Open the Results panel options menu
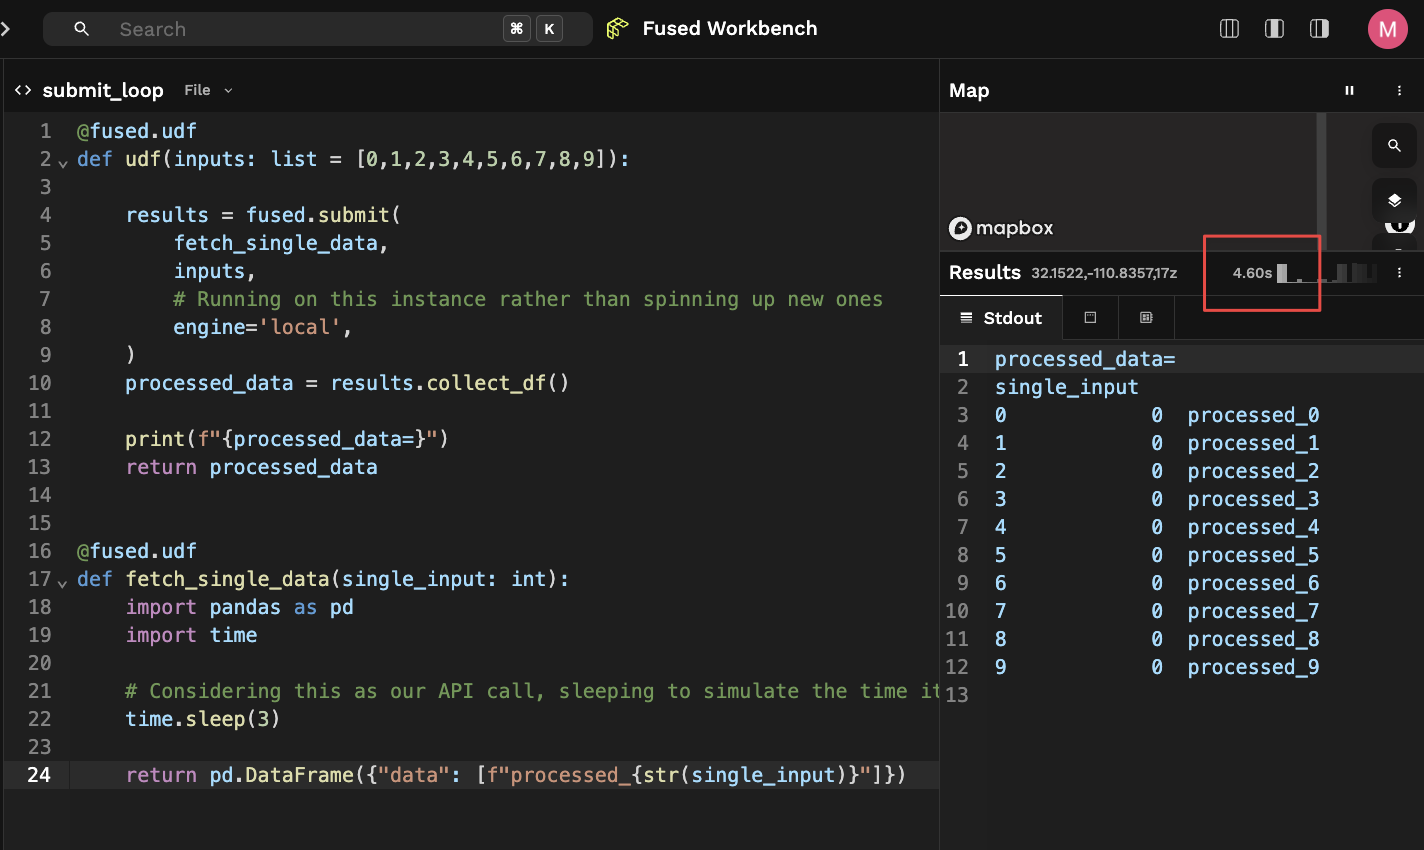1424x850 pixels. [1399, 272]
